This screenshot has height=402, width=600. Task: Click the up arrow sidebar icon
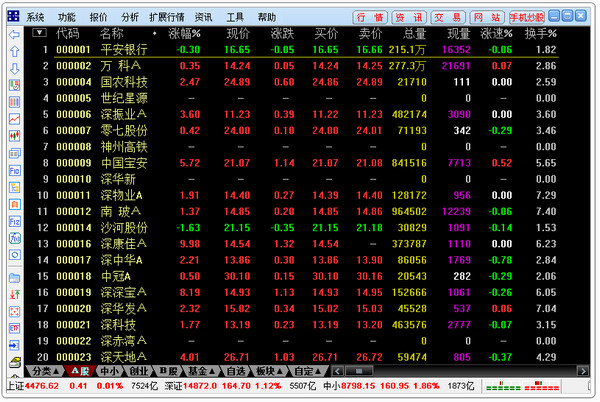point(15,52)
